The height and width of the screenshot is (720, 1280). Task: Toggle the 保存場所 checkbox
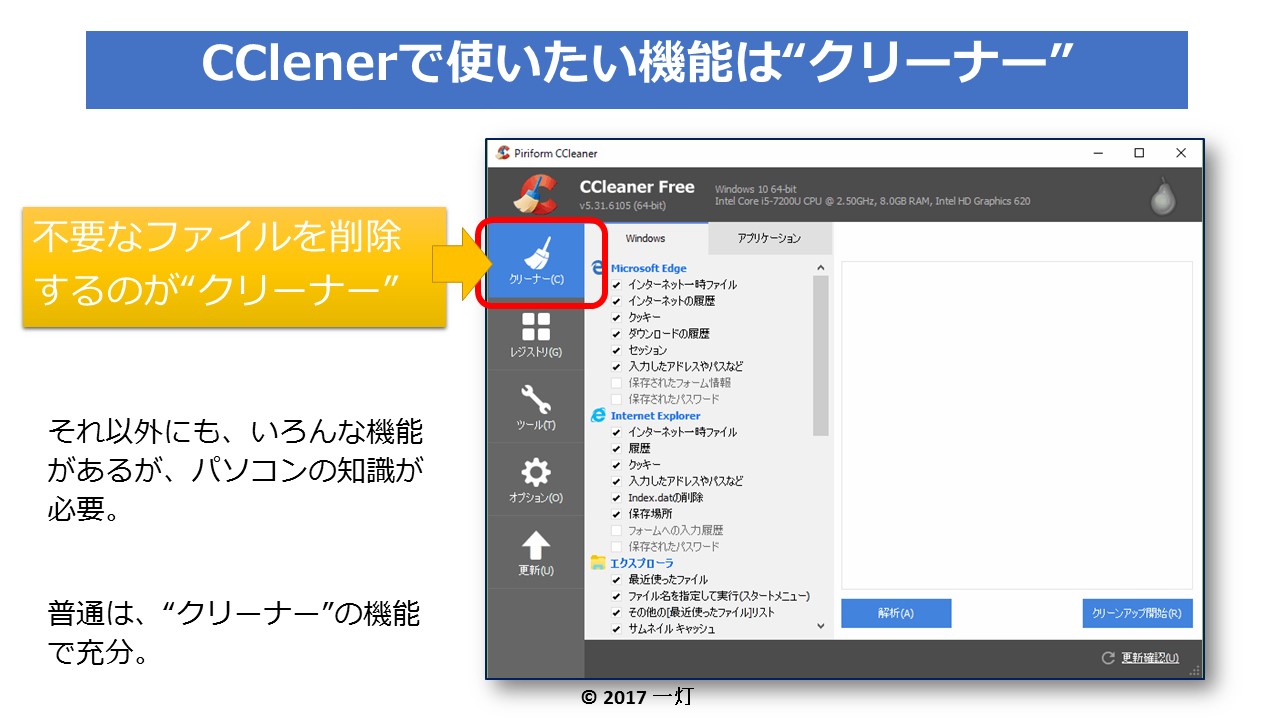616,514
